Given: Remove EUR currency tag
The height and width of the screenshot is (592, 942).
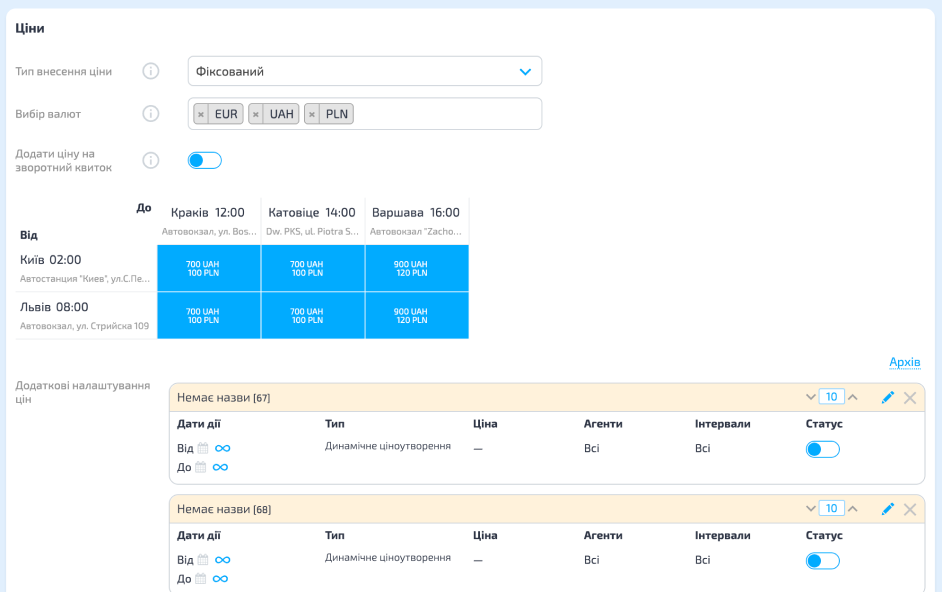Looking at the screenshot, I should pyautogui.click(x=201, y=114).
